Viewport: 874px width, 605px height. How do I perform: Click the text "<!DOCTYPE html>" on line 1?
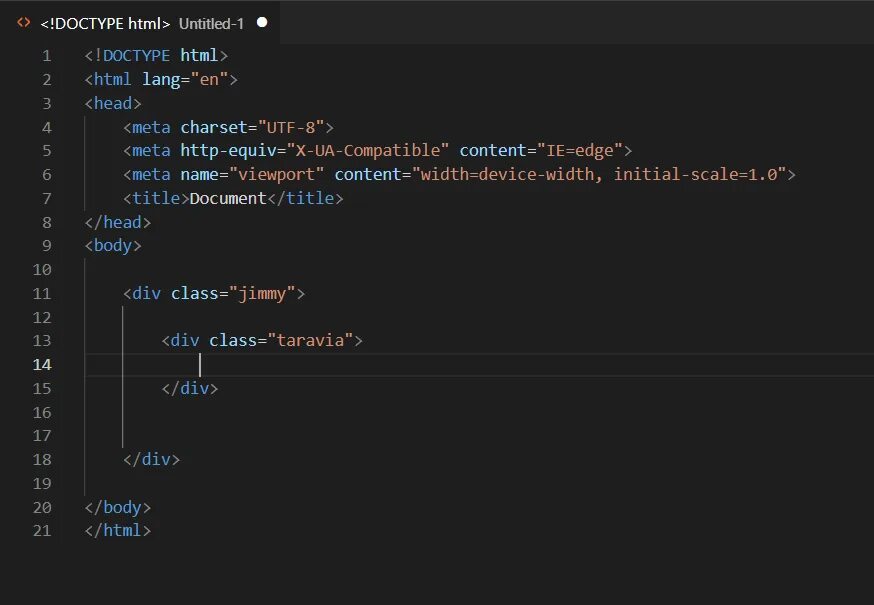pyautogui.click(x=156, y=56)
